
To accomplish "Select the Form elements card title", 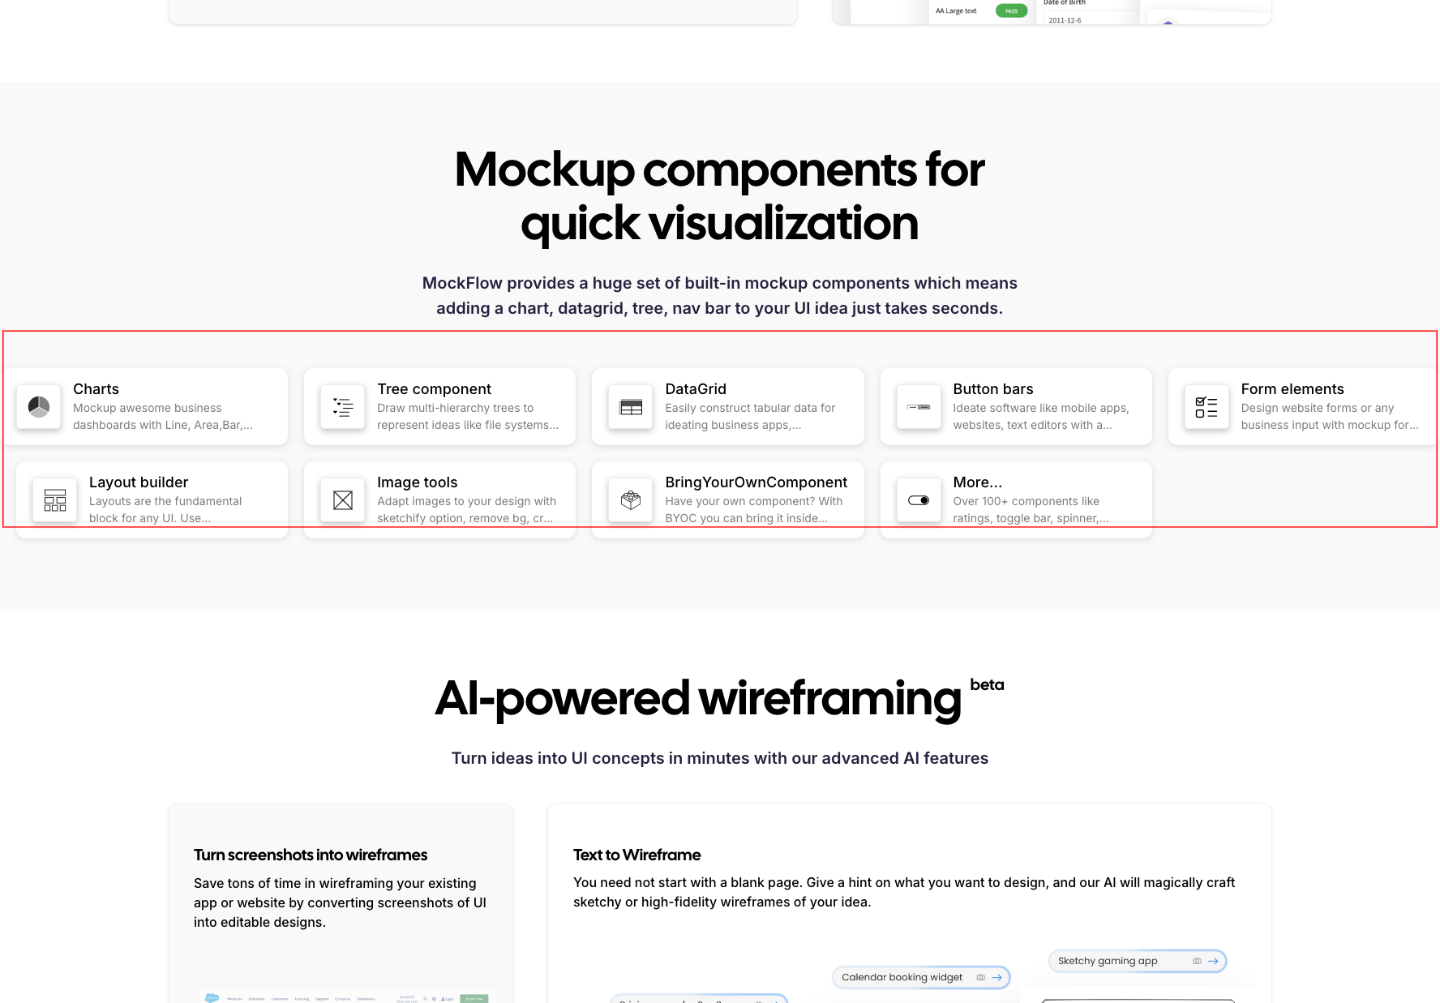I will tap(1292, 389).
